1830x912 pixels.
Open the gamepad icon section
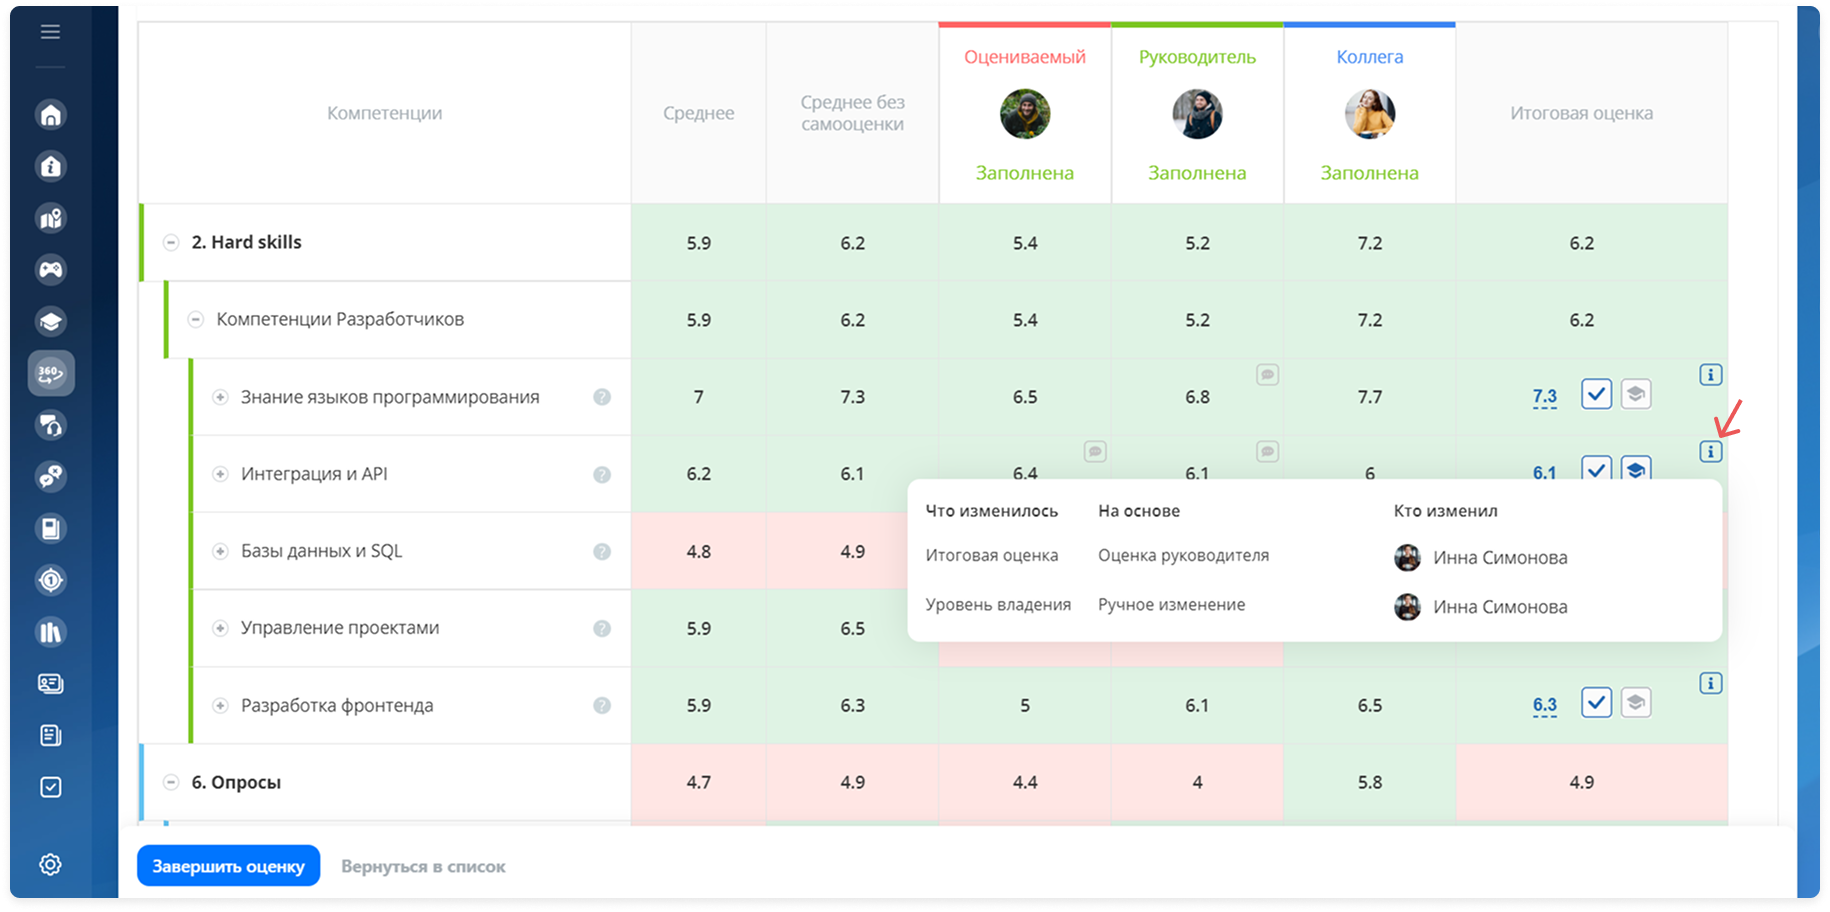pyautogui.click(x=51, y=269)
